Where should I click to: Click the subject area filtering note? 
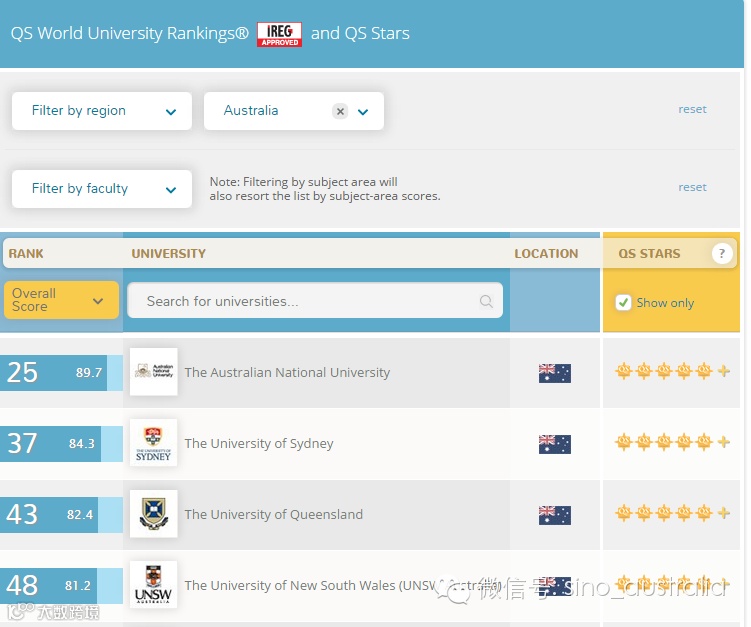coord(325,189)
